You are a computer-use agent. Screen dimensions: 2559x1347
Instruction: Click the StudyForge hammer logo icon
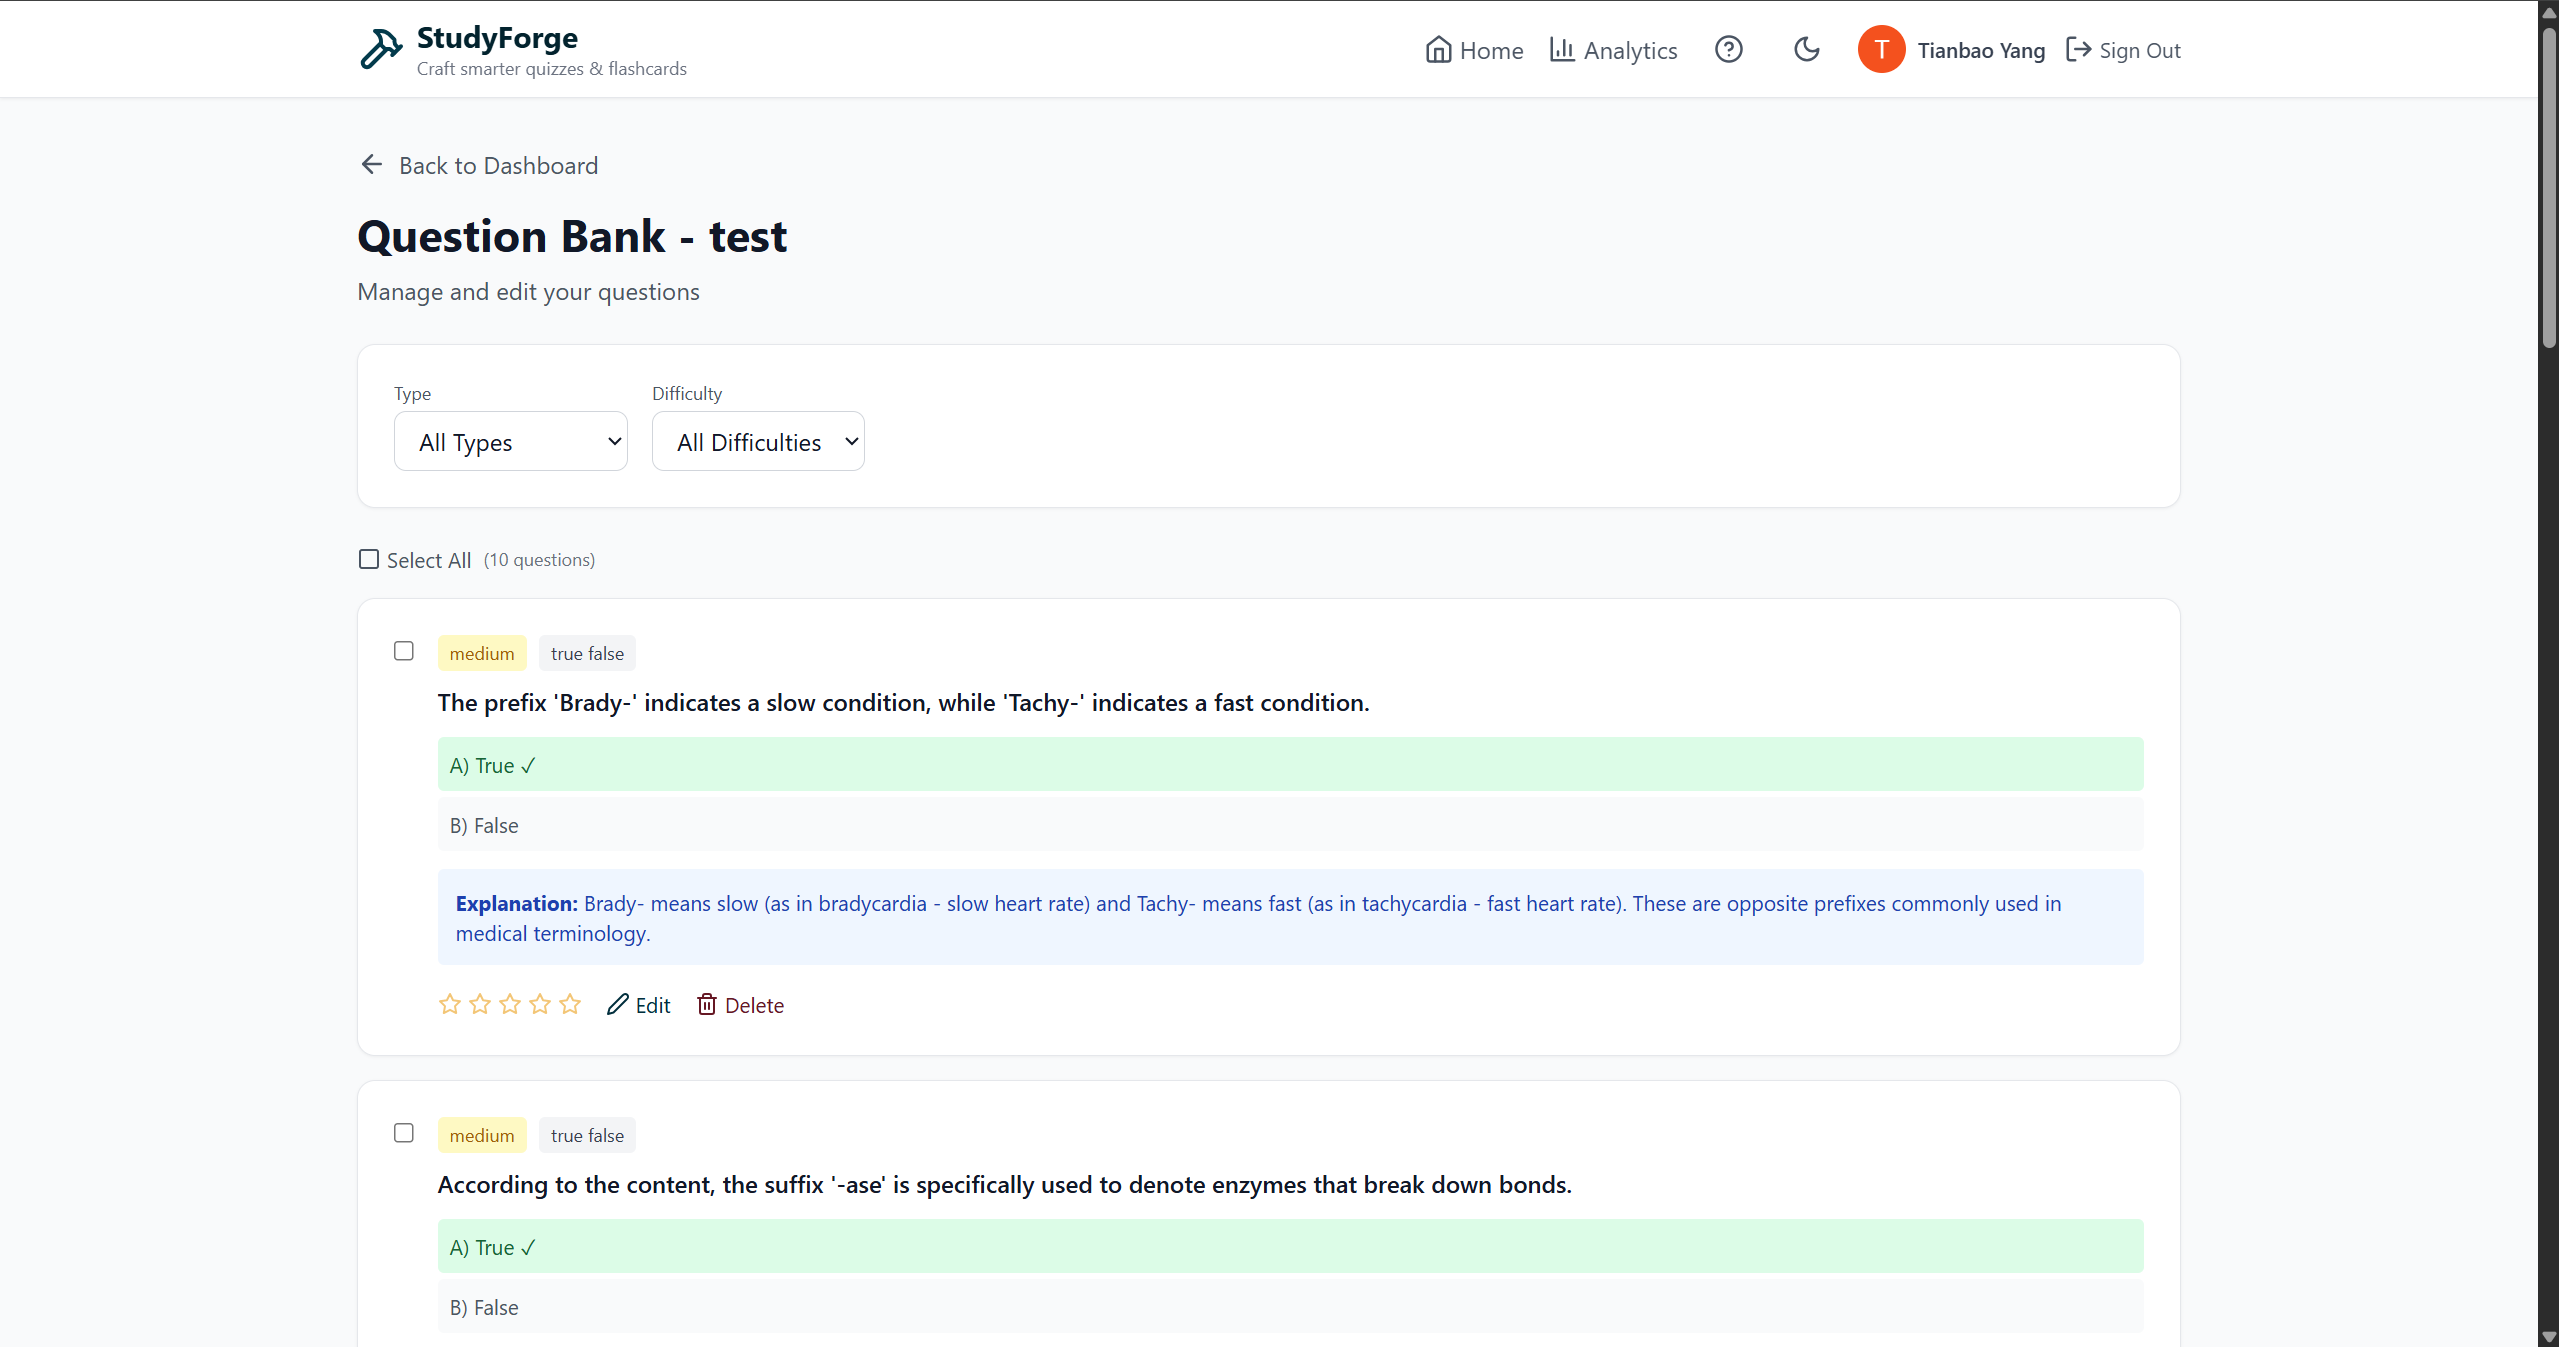pos(380,49)
